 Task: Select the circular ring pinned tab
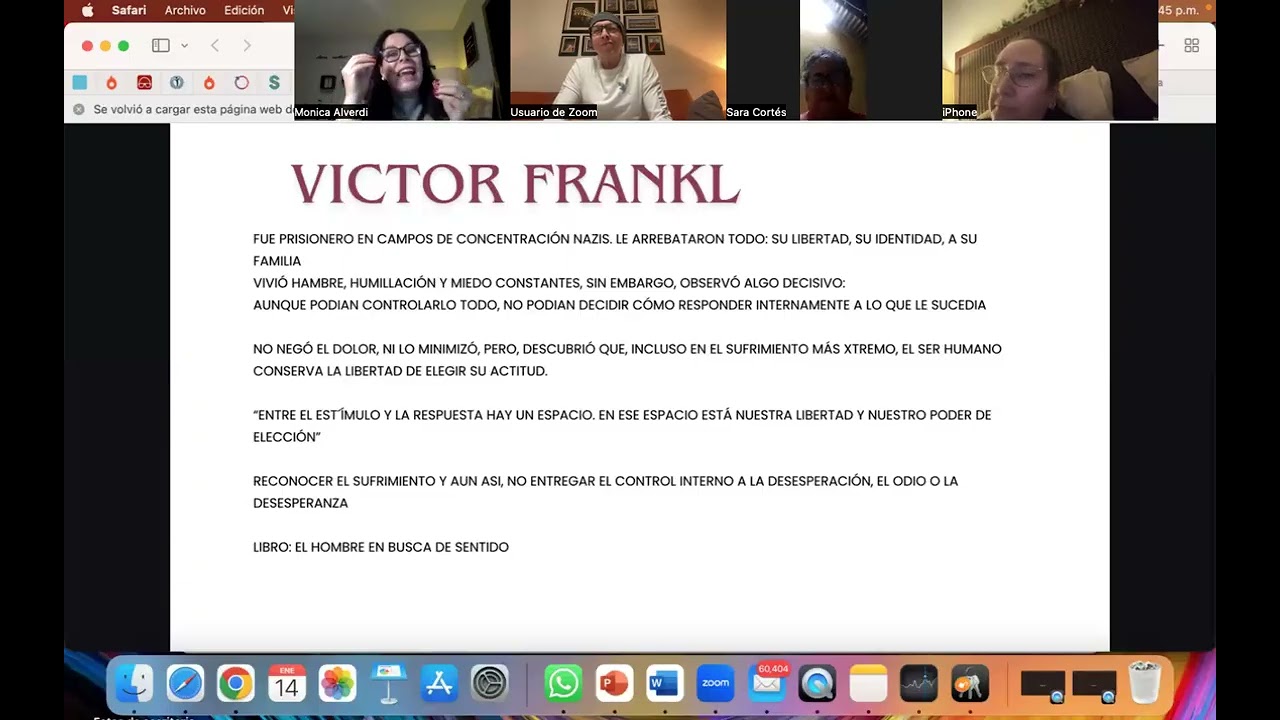click(241, 82)
